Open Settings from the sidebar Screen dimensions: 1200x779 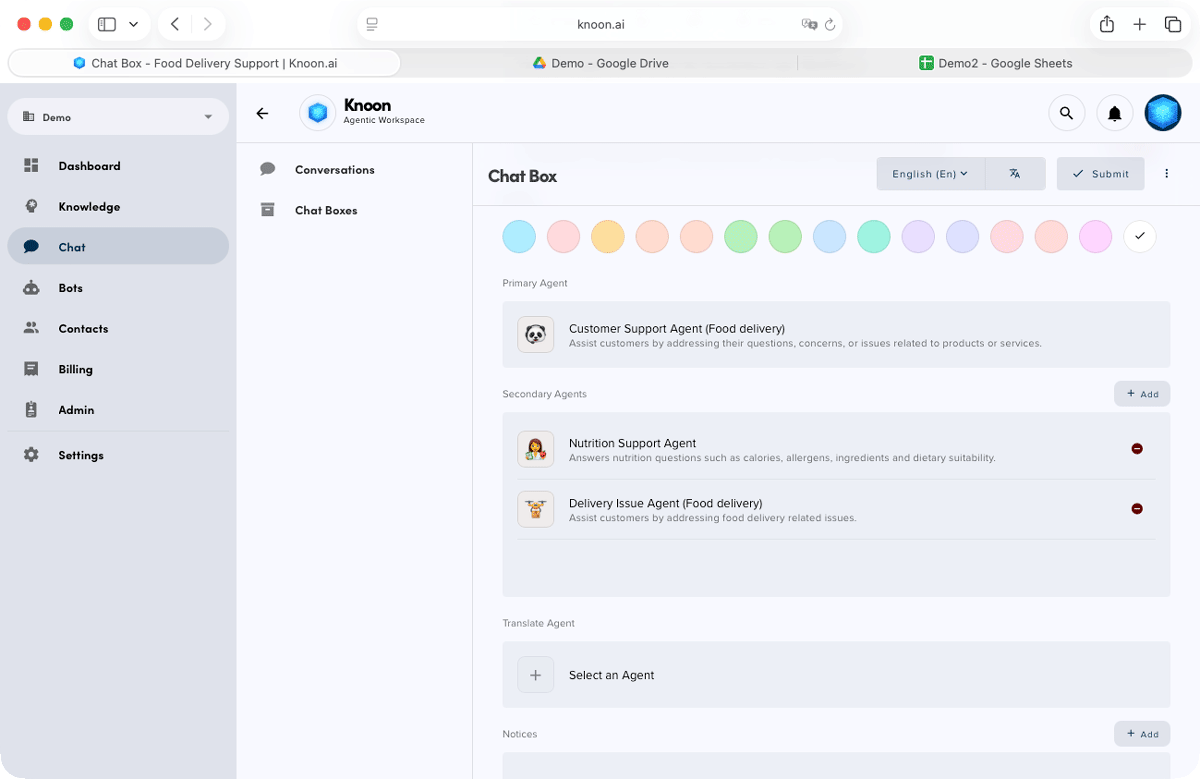point(80,455)
